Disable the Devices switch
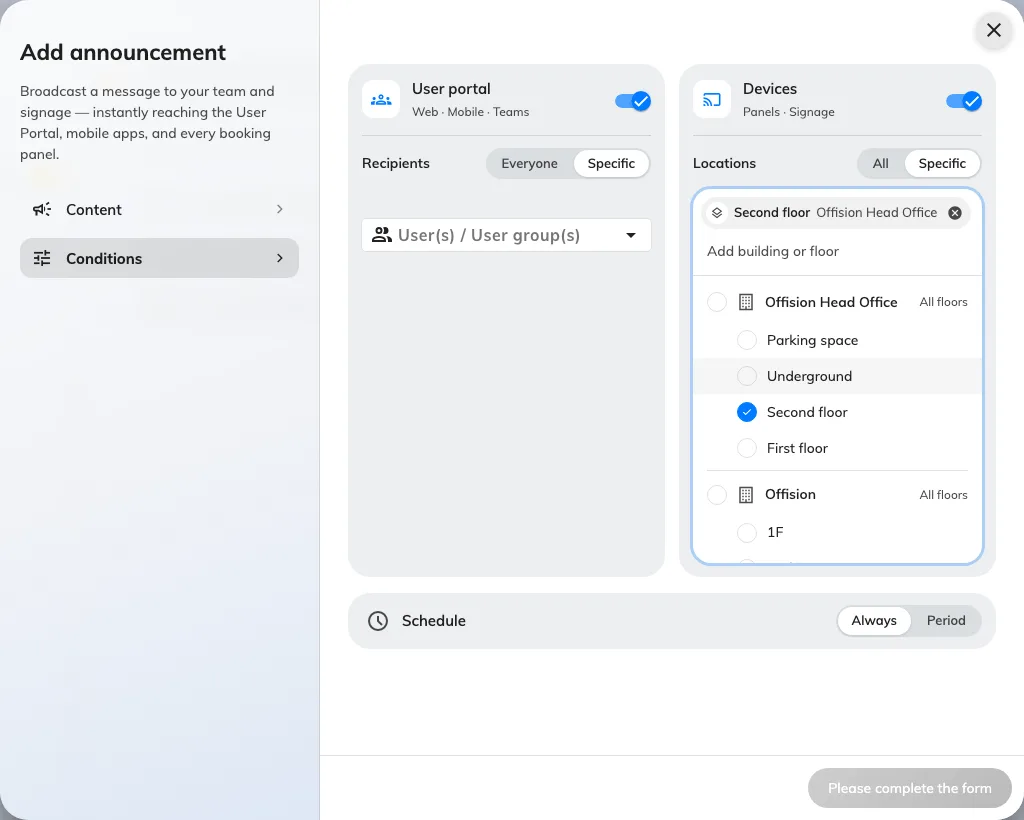1024x820 pixels. pyautogui.click(x=964, y=101)
